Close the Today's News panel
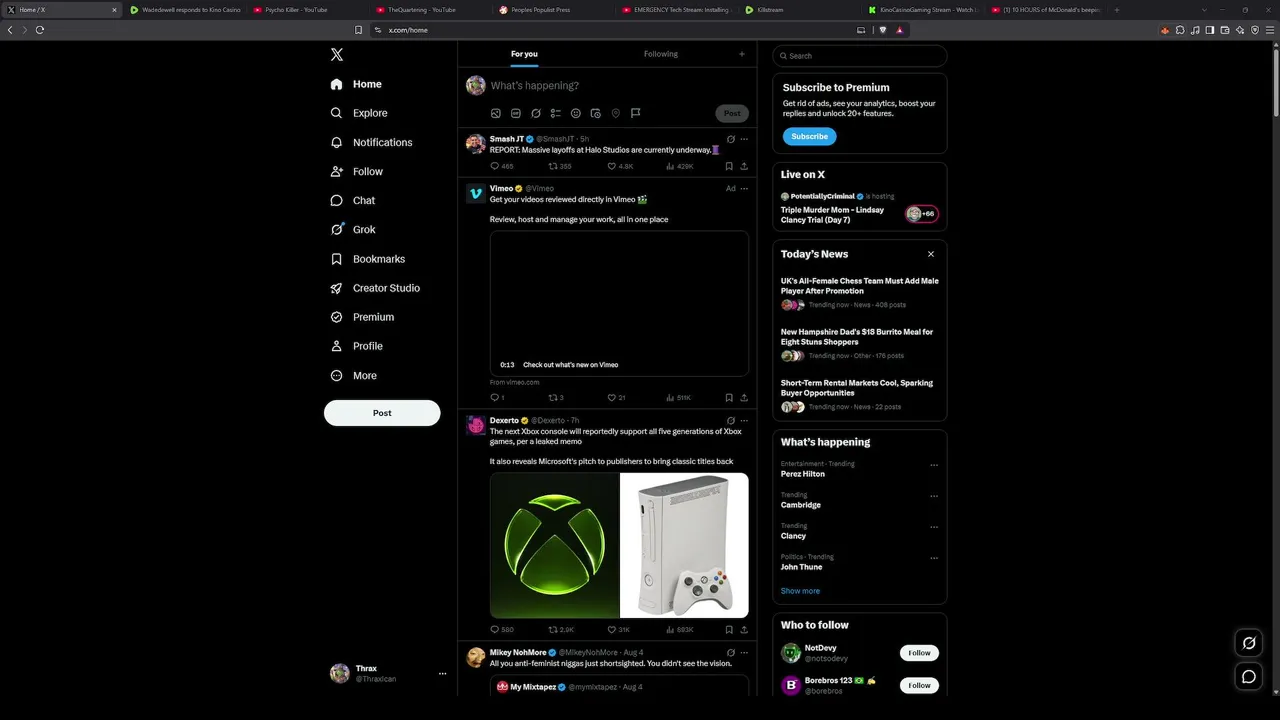This screenshot has width=1280, height=720. coord(931,254)
